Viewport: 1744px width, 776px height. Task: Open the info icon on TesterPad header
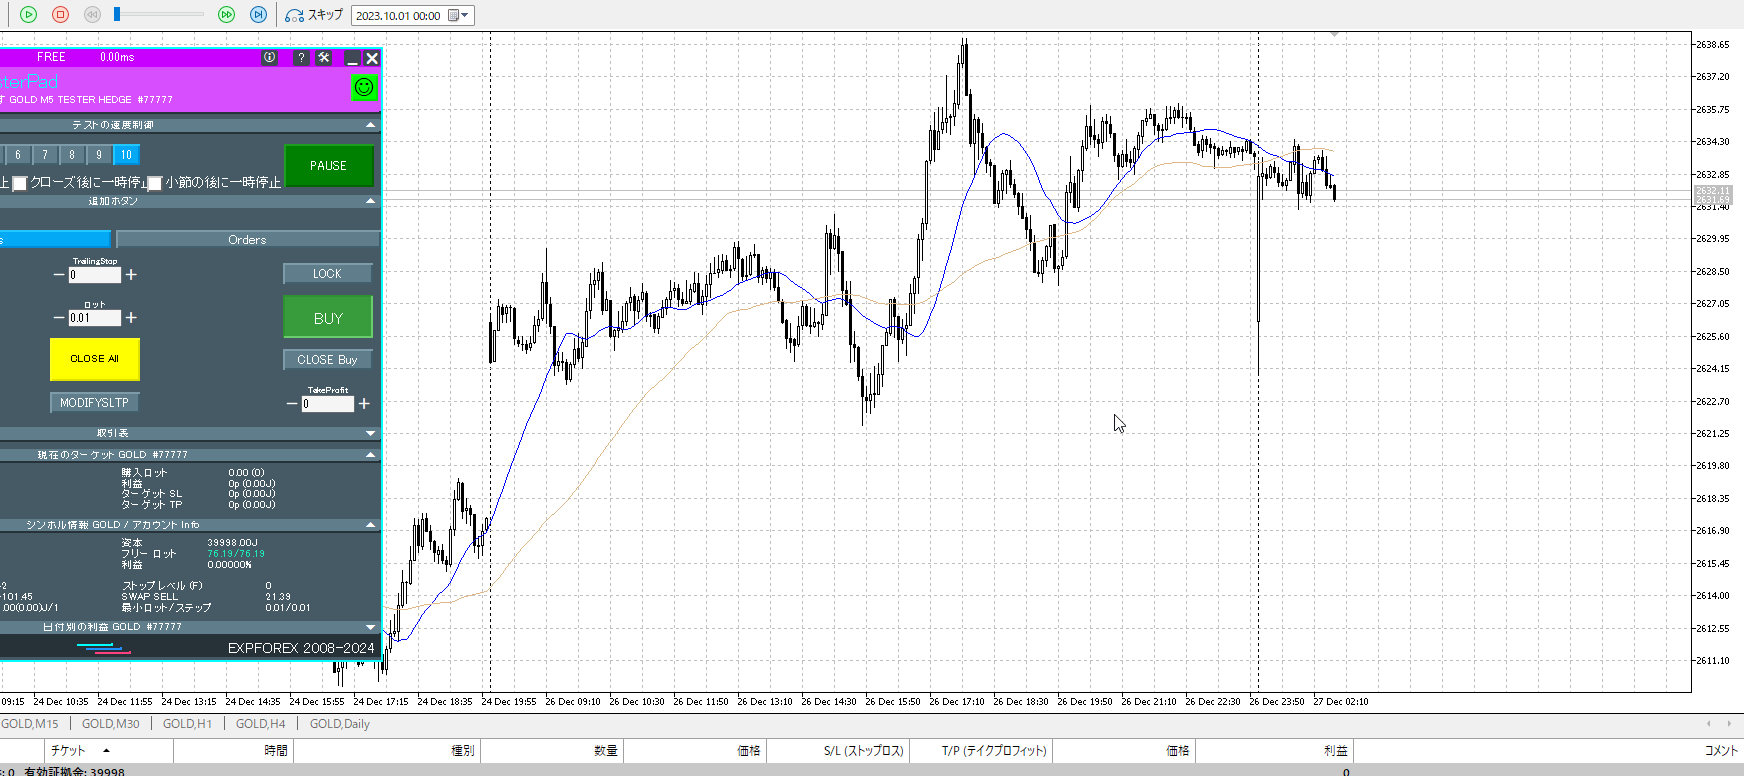[x=269, y=58]
